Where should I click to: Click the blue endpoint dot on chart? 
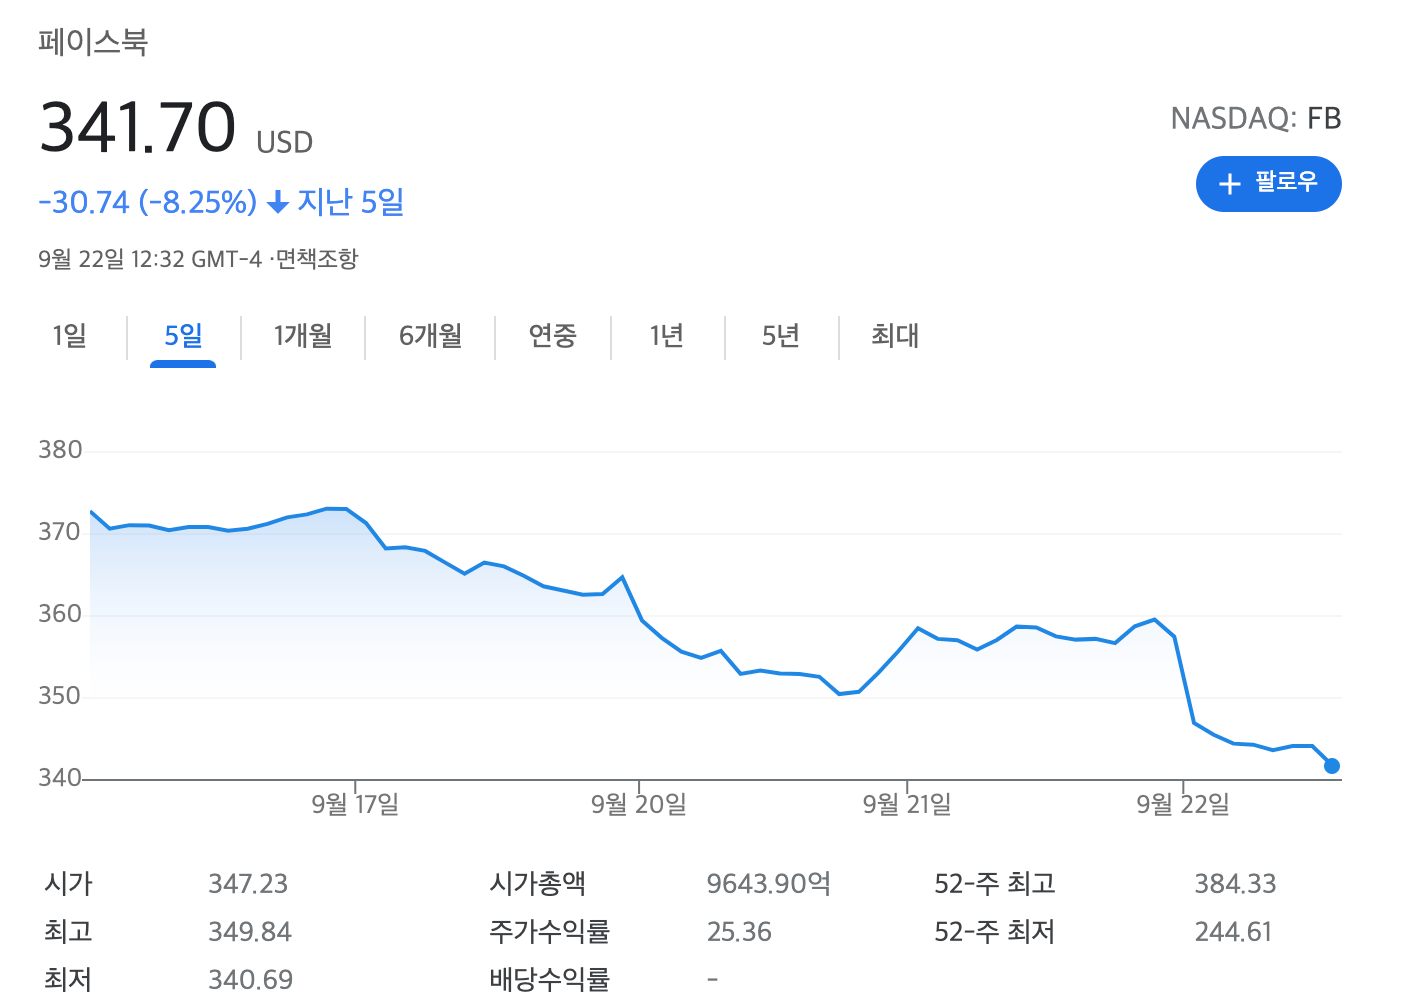(1331, 766)
